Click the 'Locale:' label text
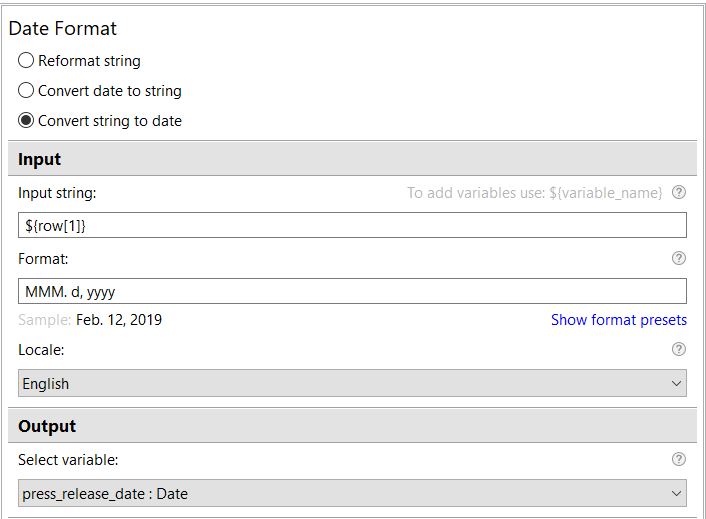 click(x=41, y=350)
